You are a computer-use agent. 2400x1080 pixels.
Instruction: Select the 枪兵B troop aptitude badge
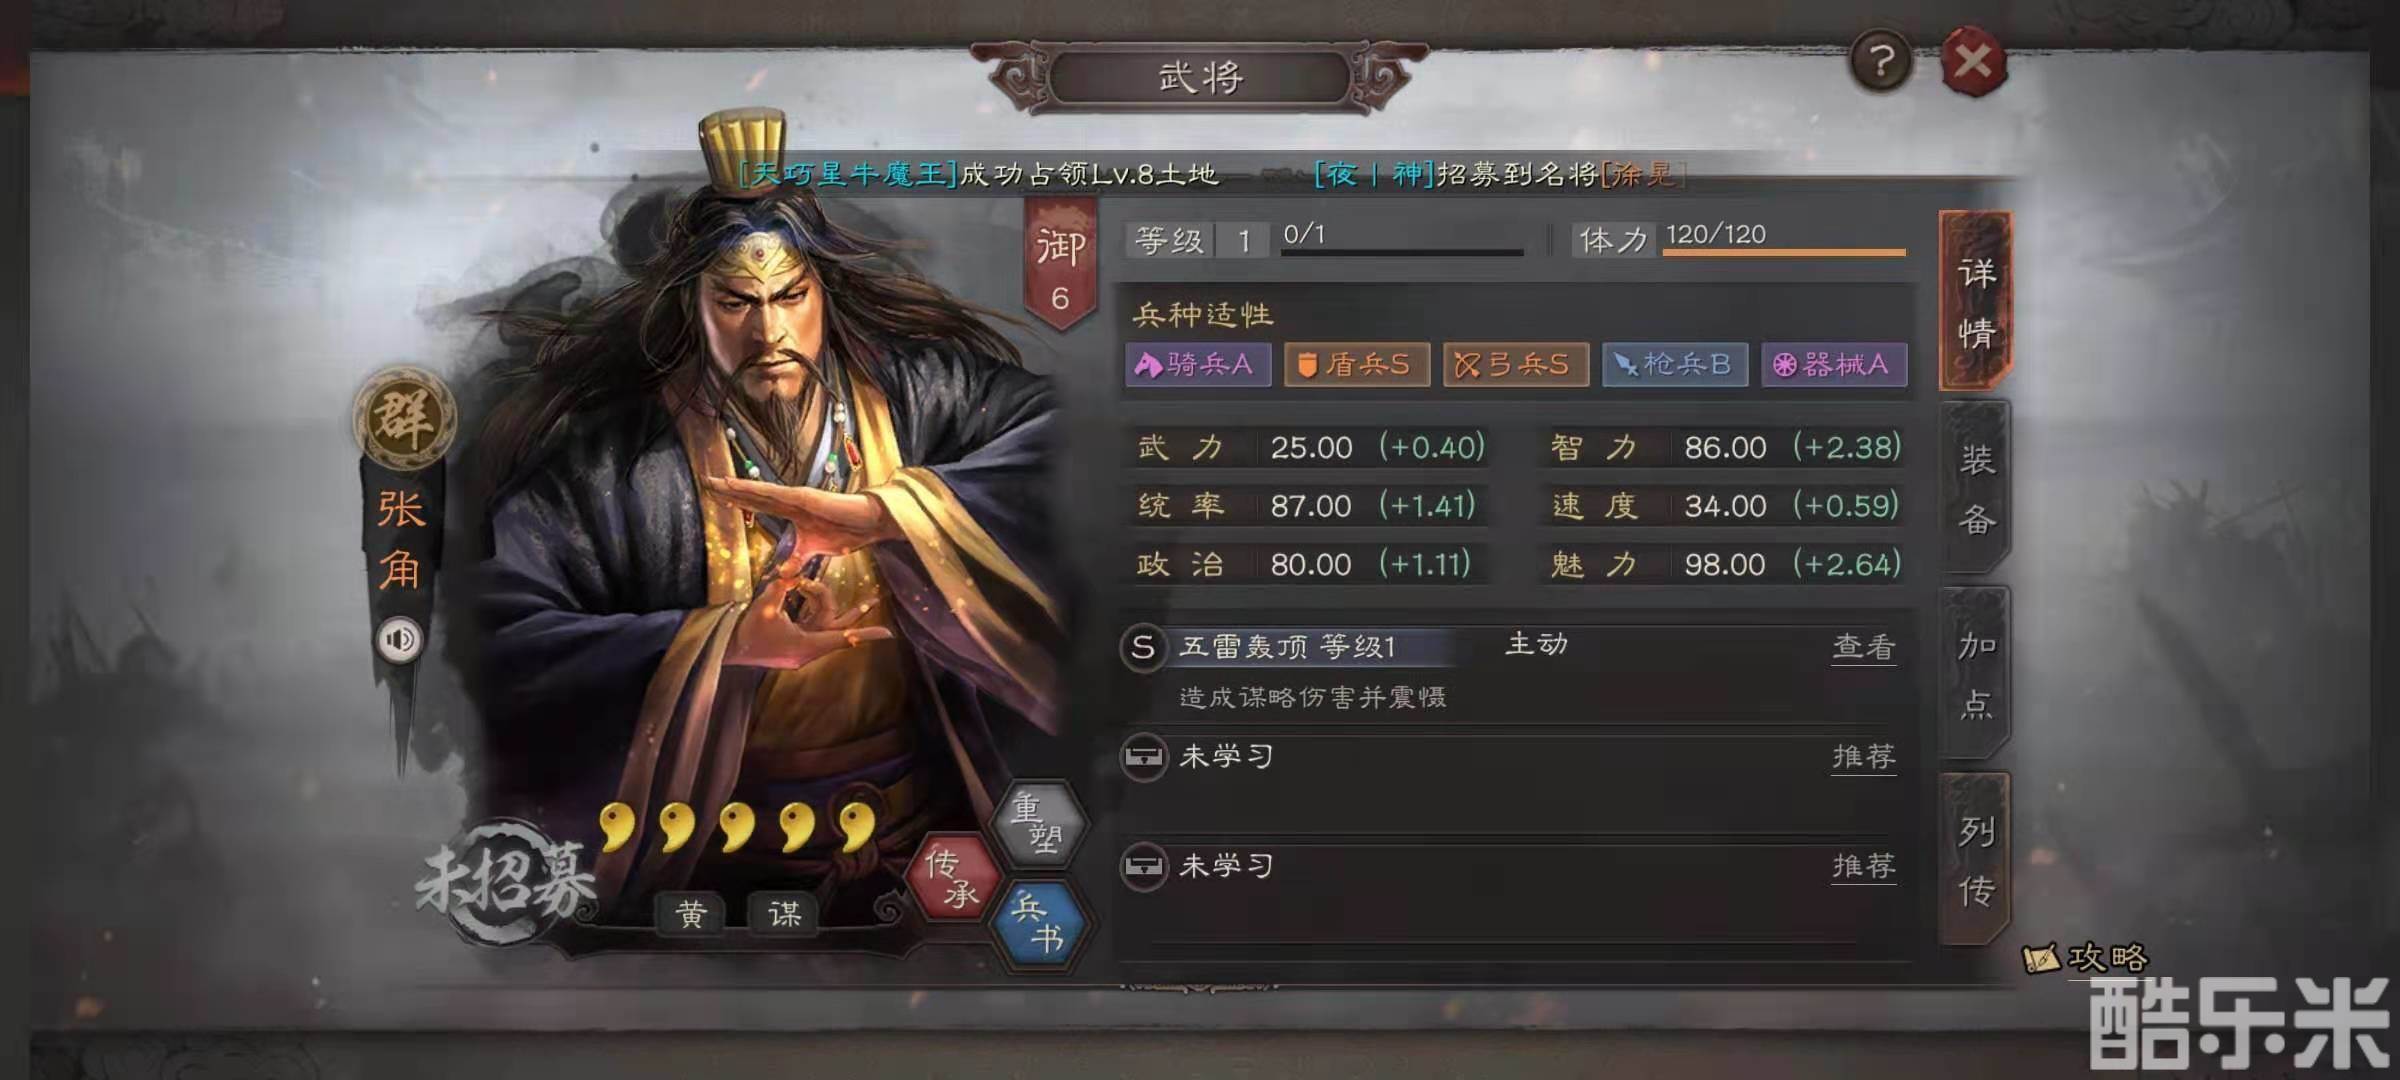[x=1675, y=364]
